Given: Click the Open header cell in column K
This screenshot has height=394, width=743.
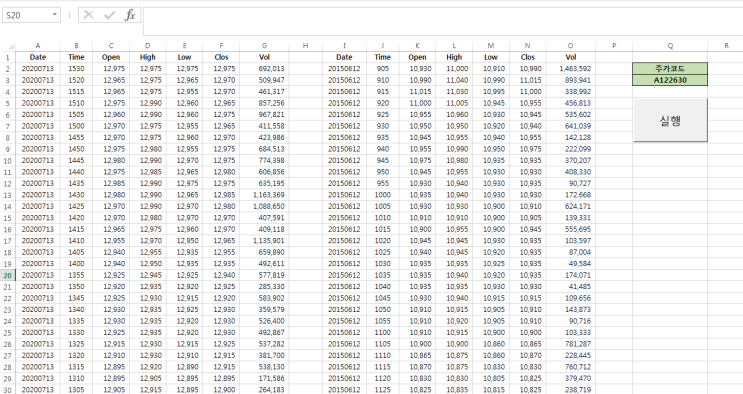Looking at the screenshot, I should pos(417,57).
